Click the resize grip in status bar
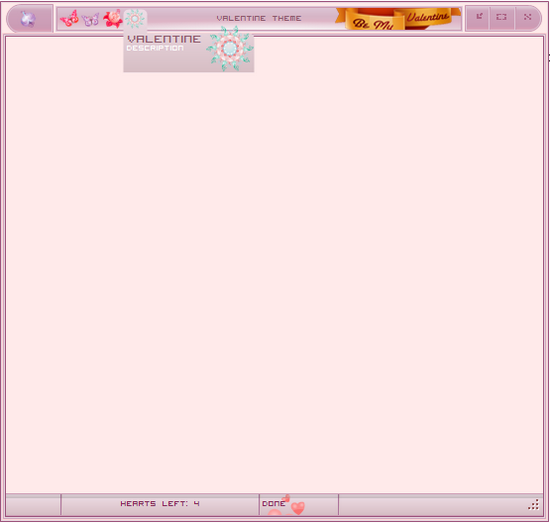The image size is (550, 523). point(534,505)
